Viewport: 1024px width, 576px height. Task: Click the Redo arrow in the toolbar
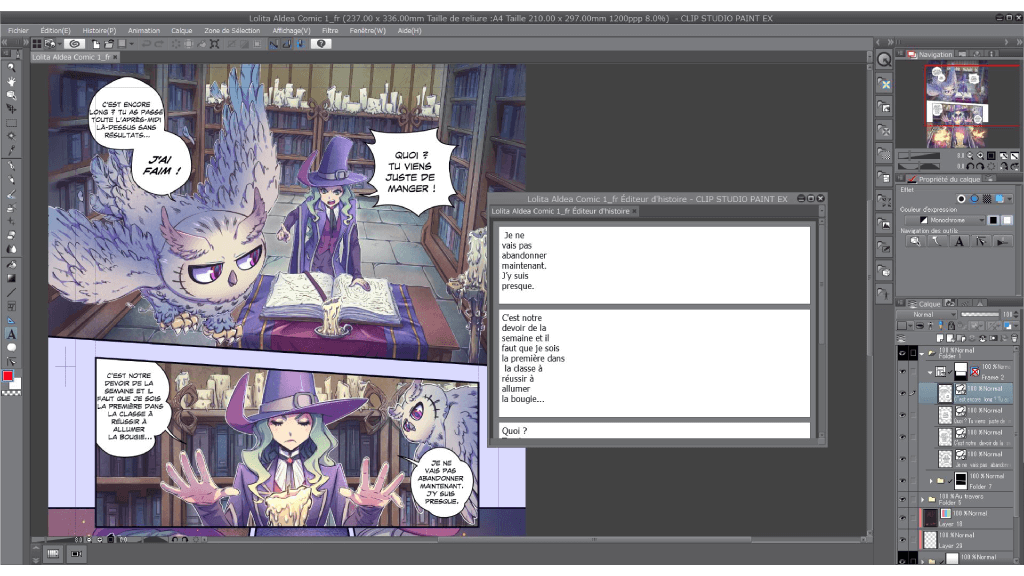pos(159,44)
